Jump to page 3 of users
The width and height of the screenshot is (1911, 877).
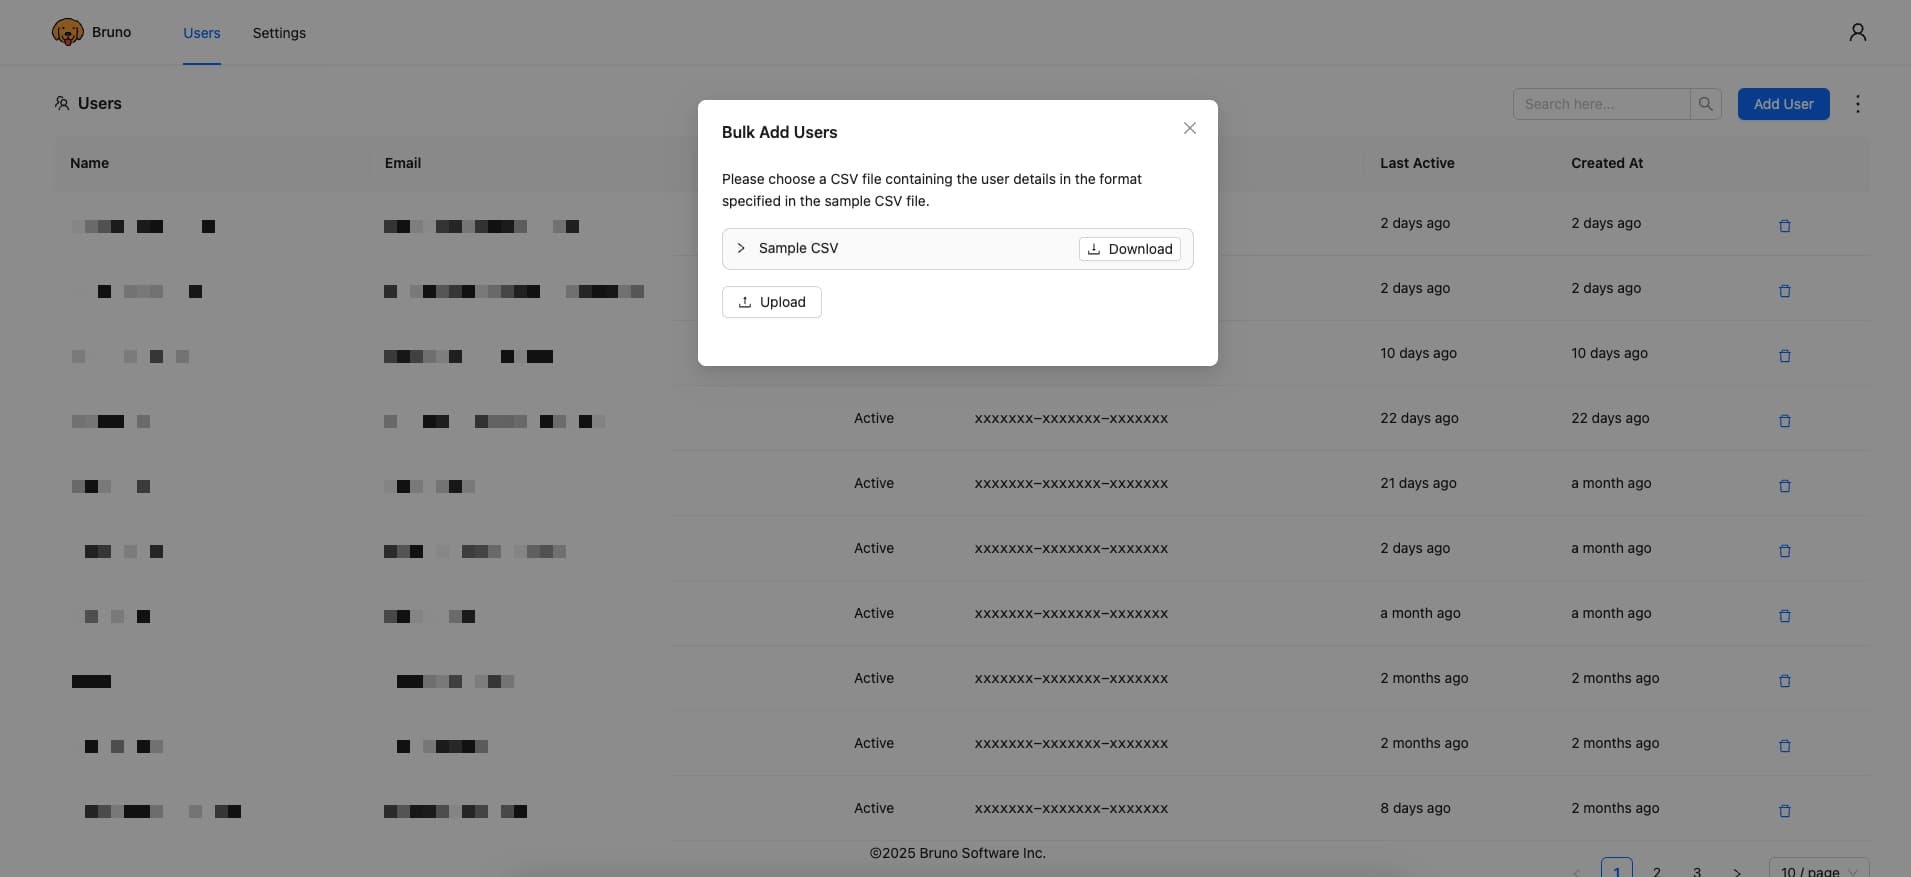pos(1697,871)
